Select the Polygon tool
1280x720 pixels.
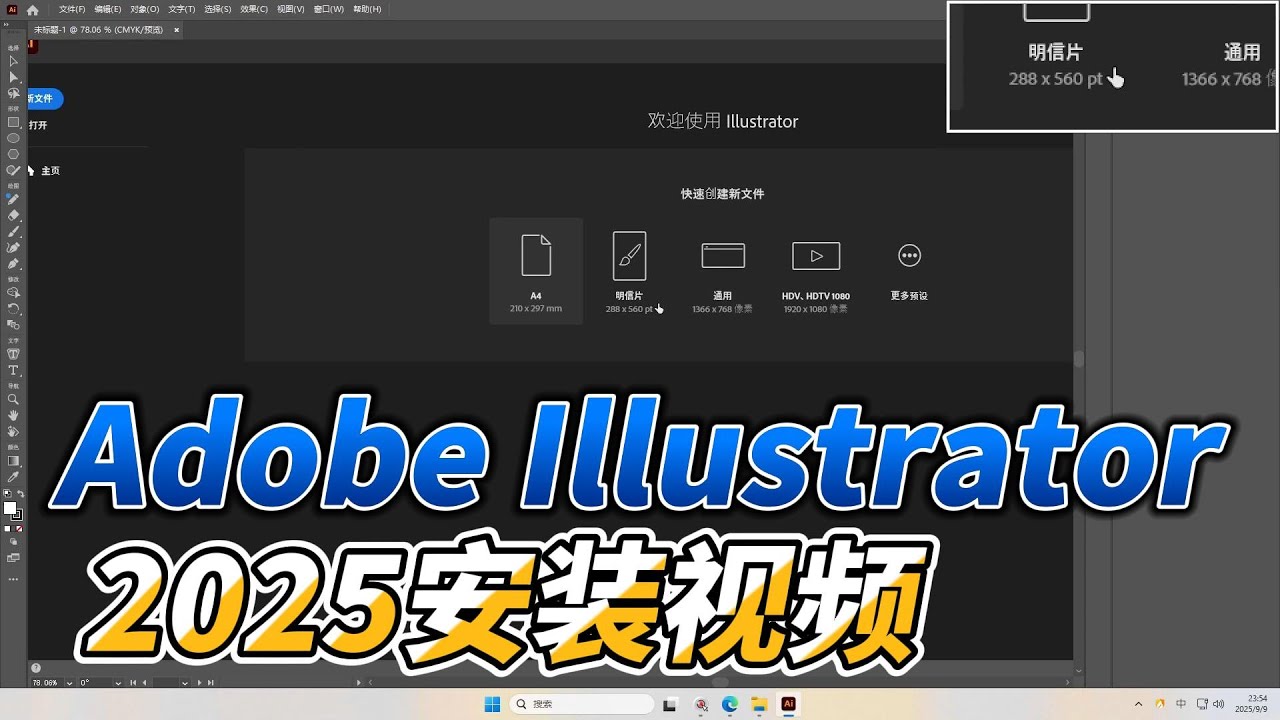pos(13,154)
